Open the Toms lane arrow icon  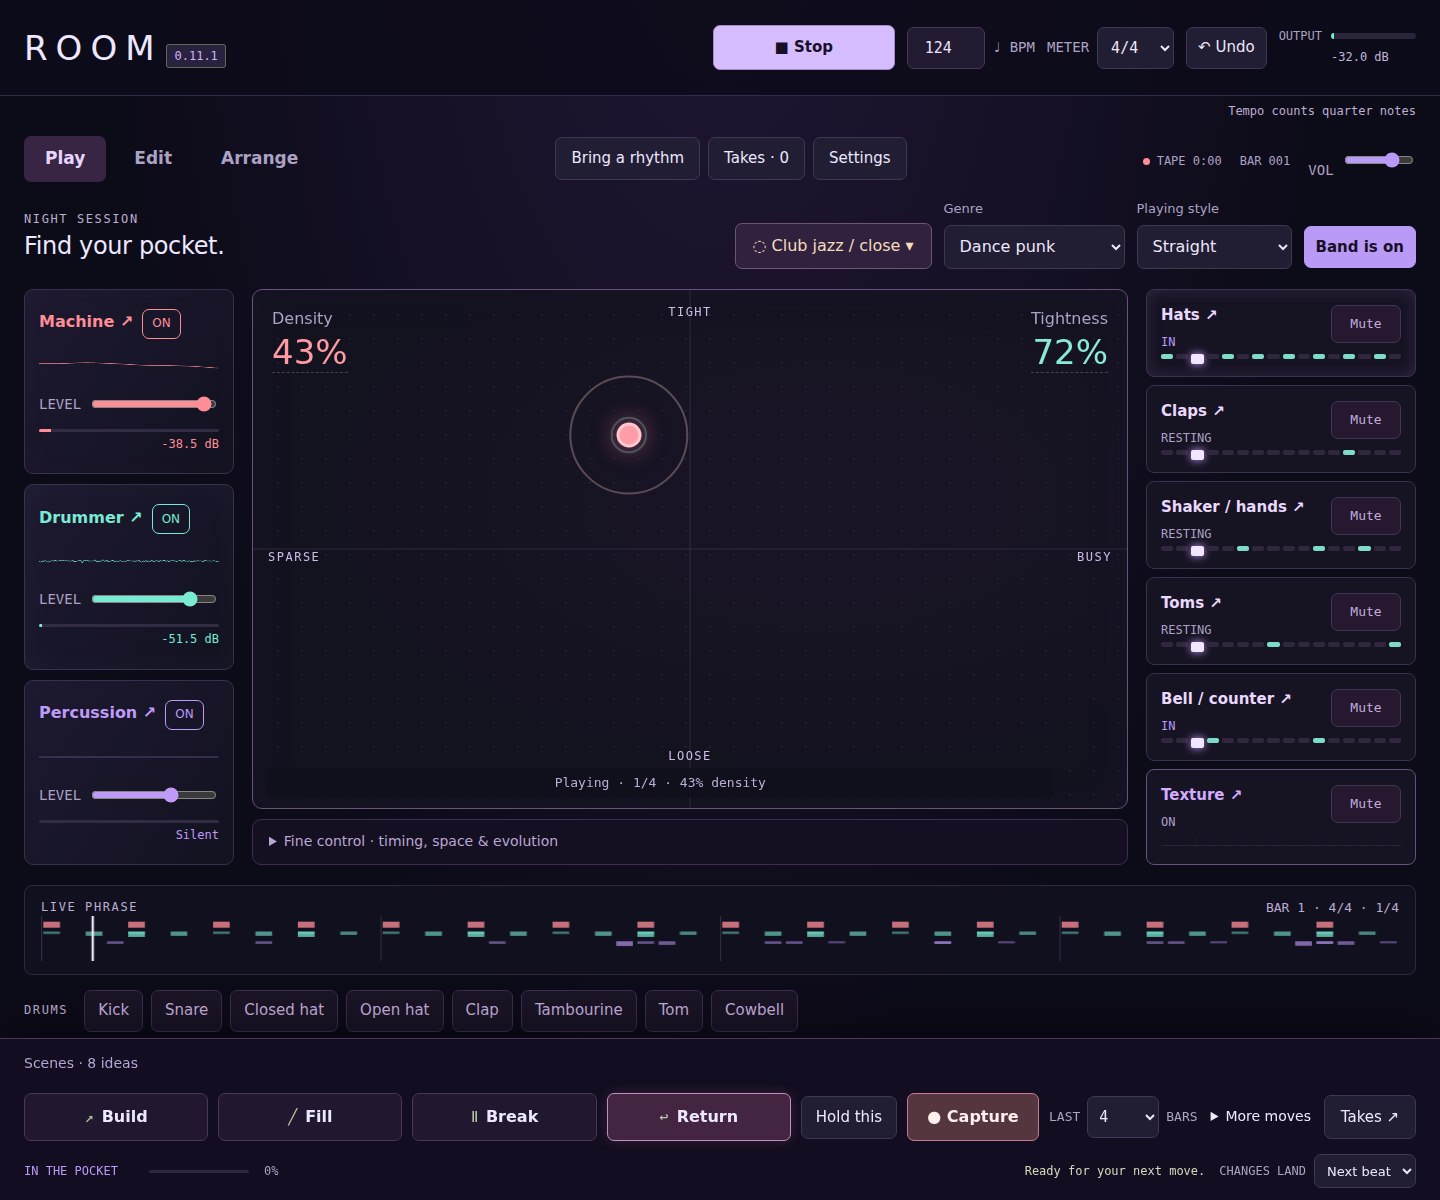tap(1215, 603)
